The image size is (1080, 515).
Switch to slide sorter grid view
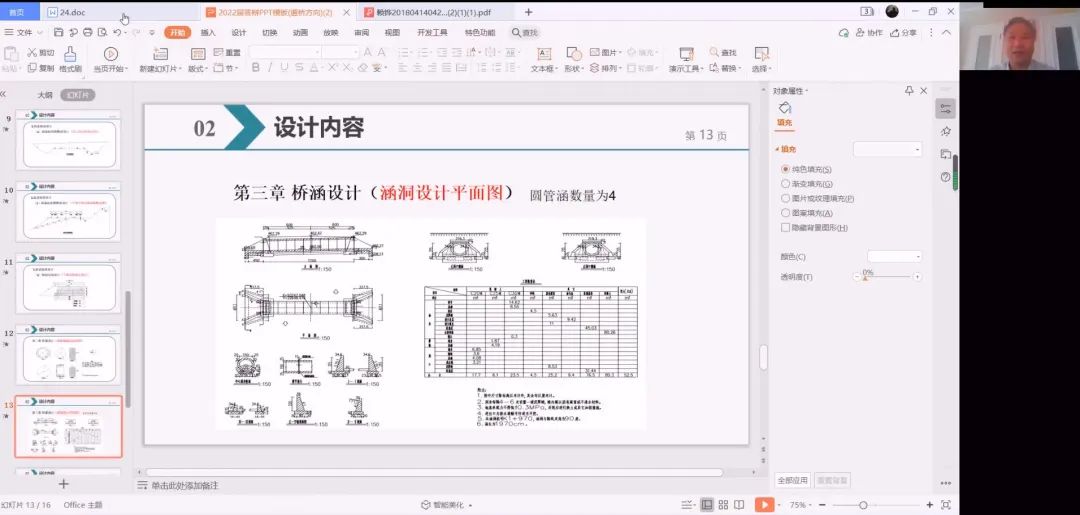pos(723,505)
